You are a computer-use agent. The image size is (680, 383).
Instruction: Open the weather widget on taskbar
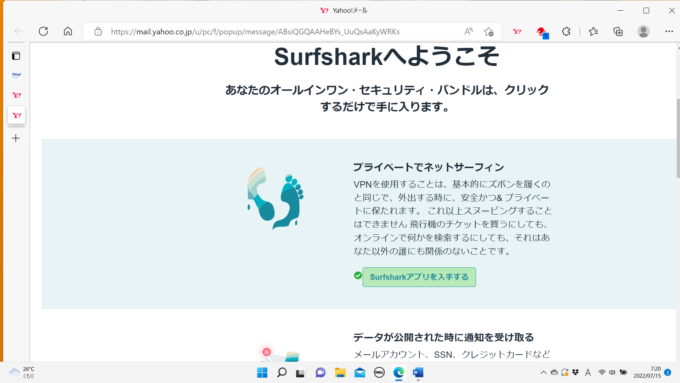pyautogui.click(x=22, y=372)
